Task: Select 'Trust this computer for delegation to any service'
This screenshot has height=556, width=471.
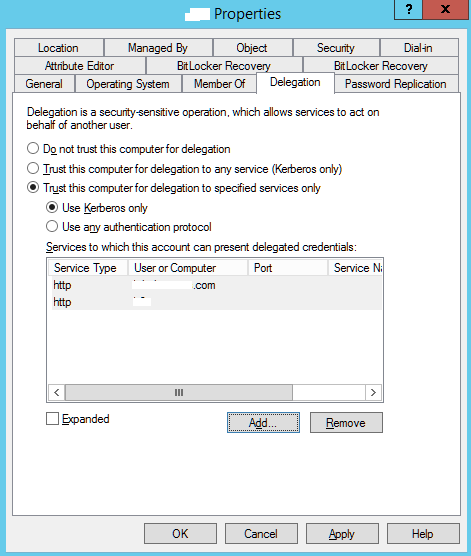Action: (x=33, y=168)
